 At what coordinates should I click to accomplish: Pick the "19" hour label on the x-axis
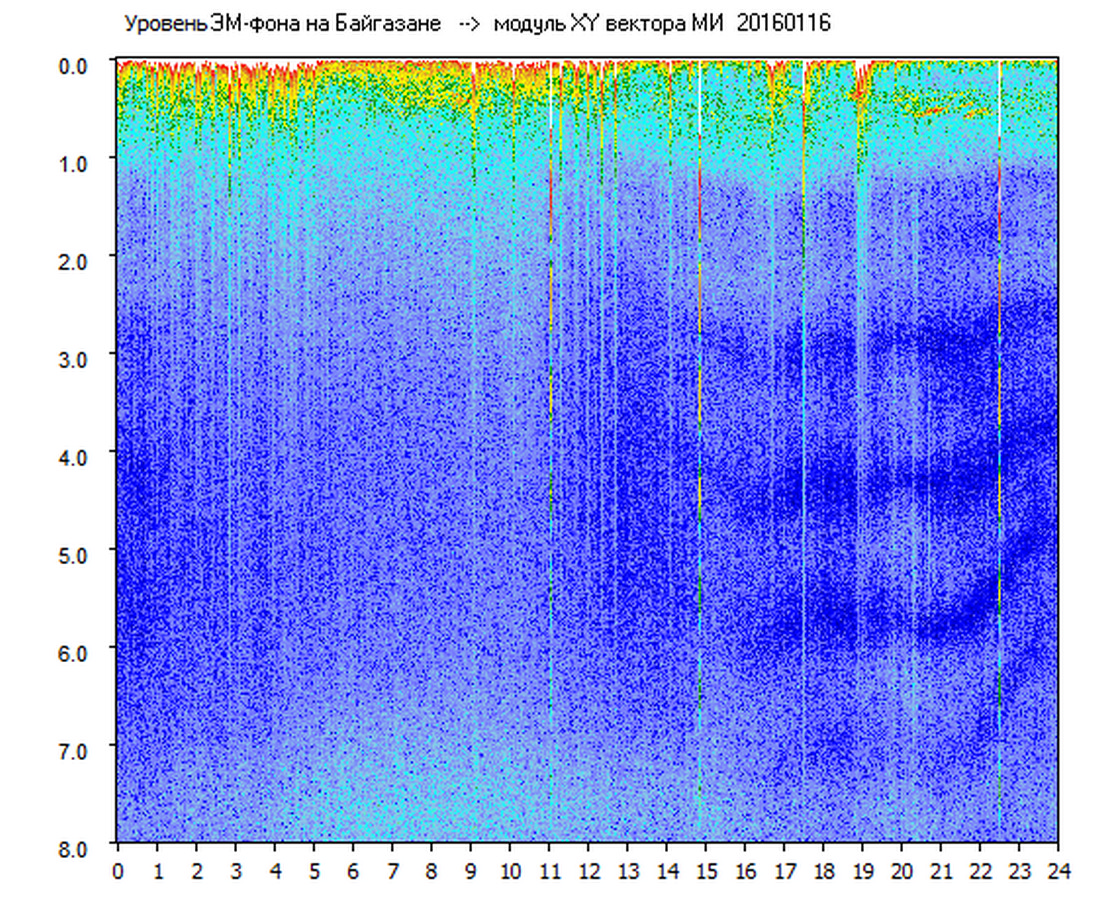coord(863,871)
